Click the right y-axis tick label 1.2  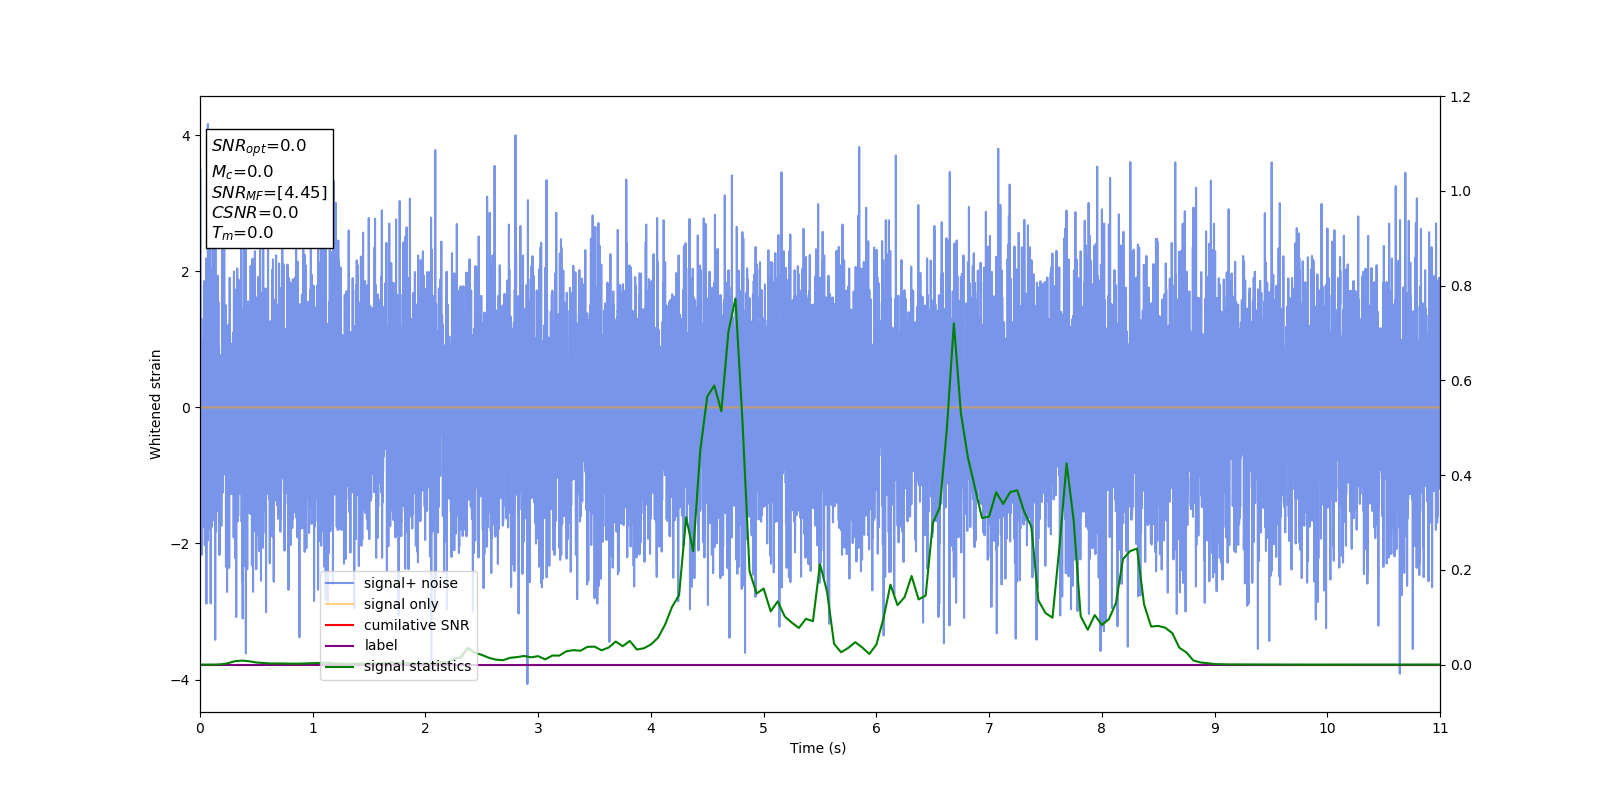(x=1460, y=97)
